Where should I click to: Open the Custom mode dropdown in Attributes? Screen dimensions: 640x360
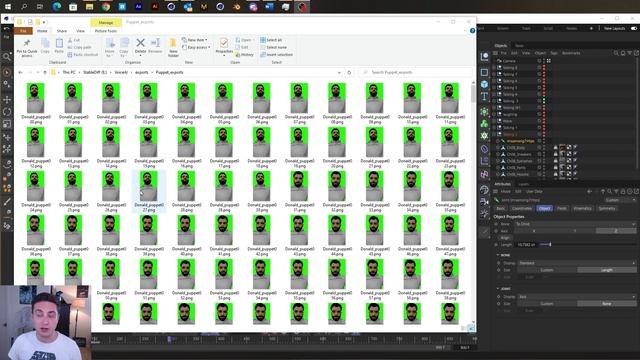[x=620, y=200]
